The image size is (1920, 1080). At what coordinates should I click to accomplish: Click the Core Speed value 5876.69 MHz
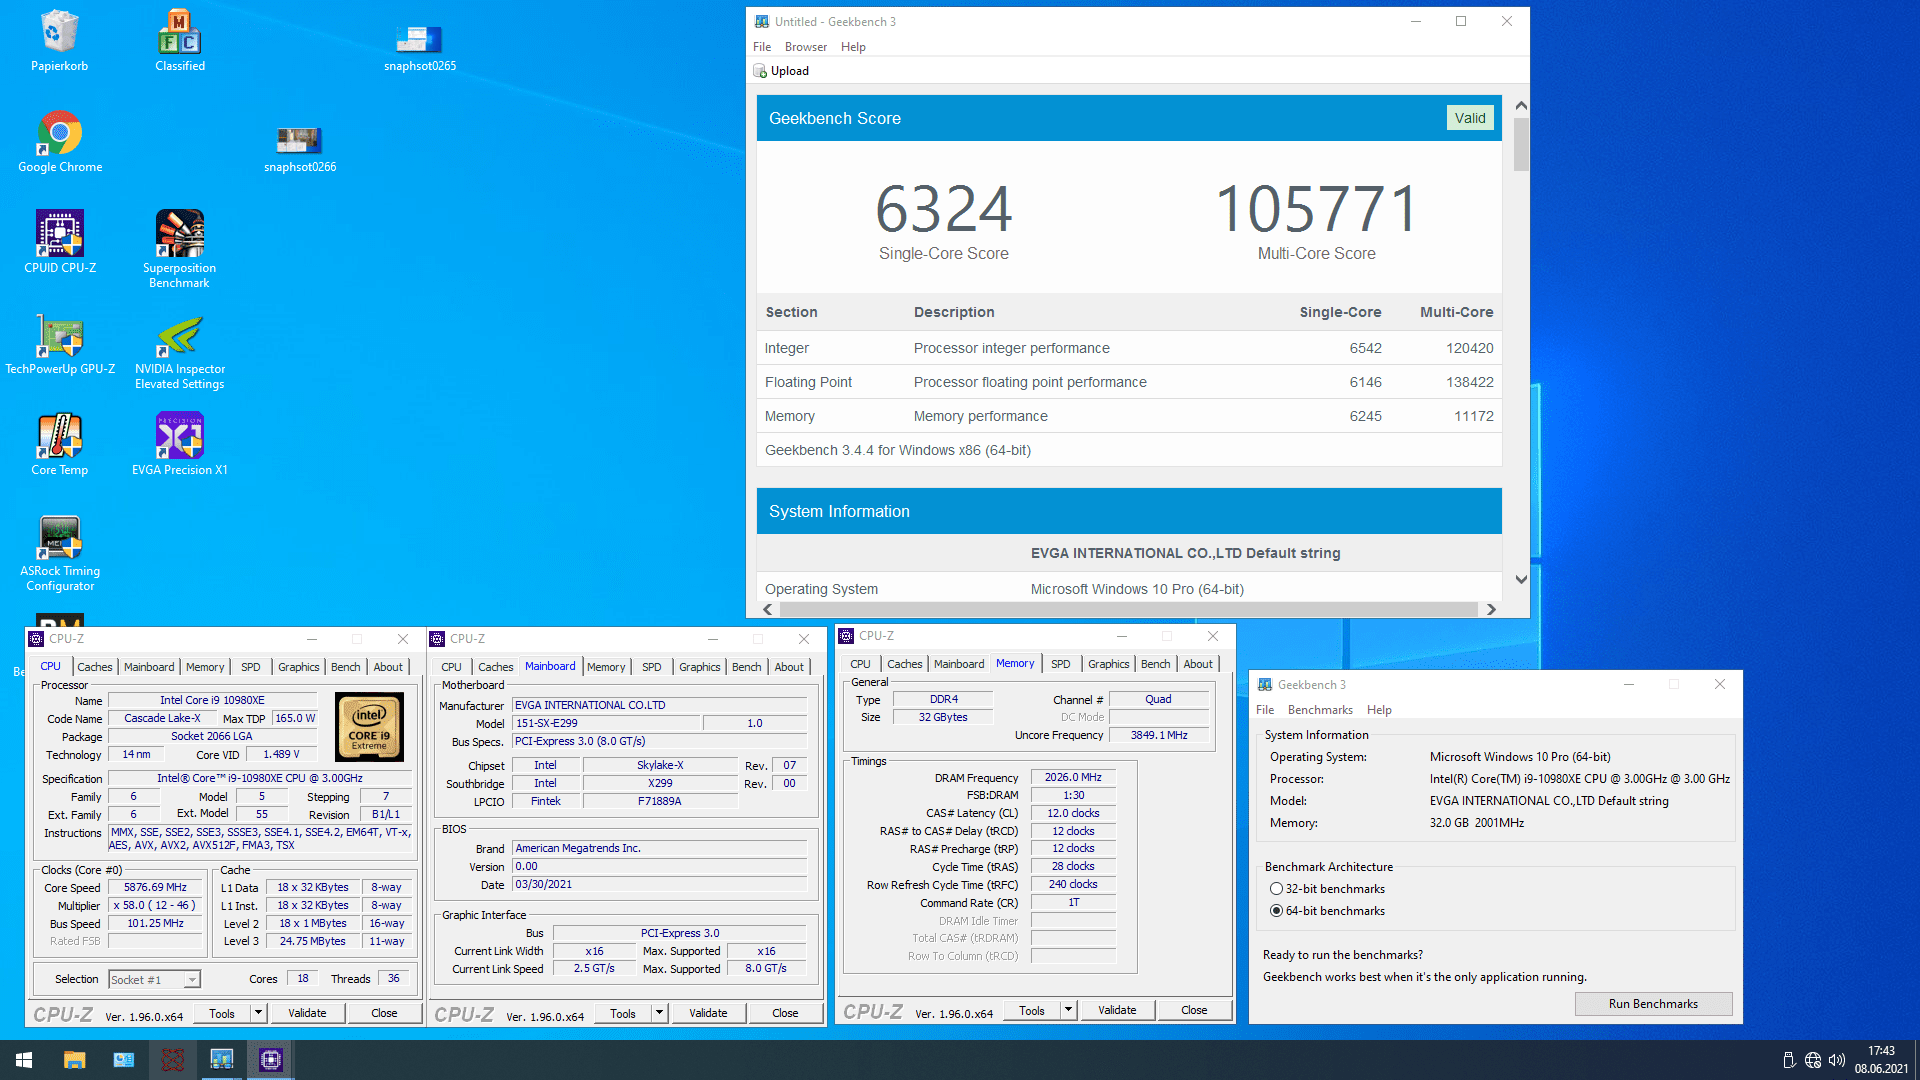point(155,888)
